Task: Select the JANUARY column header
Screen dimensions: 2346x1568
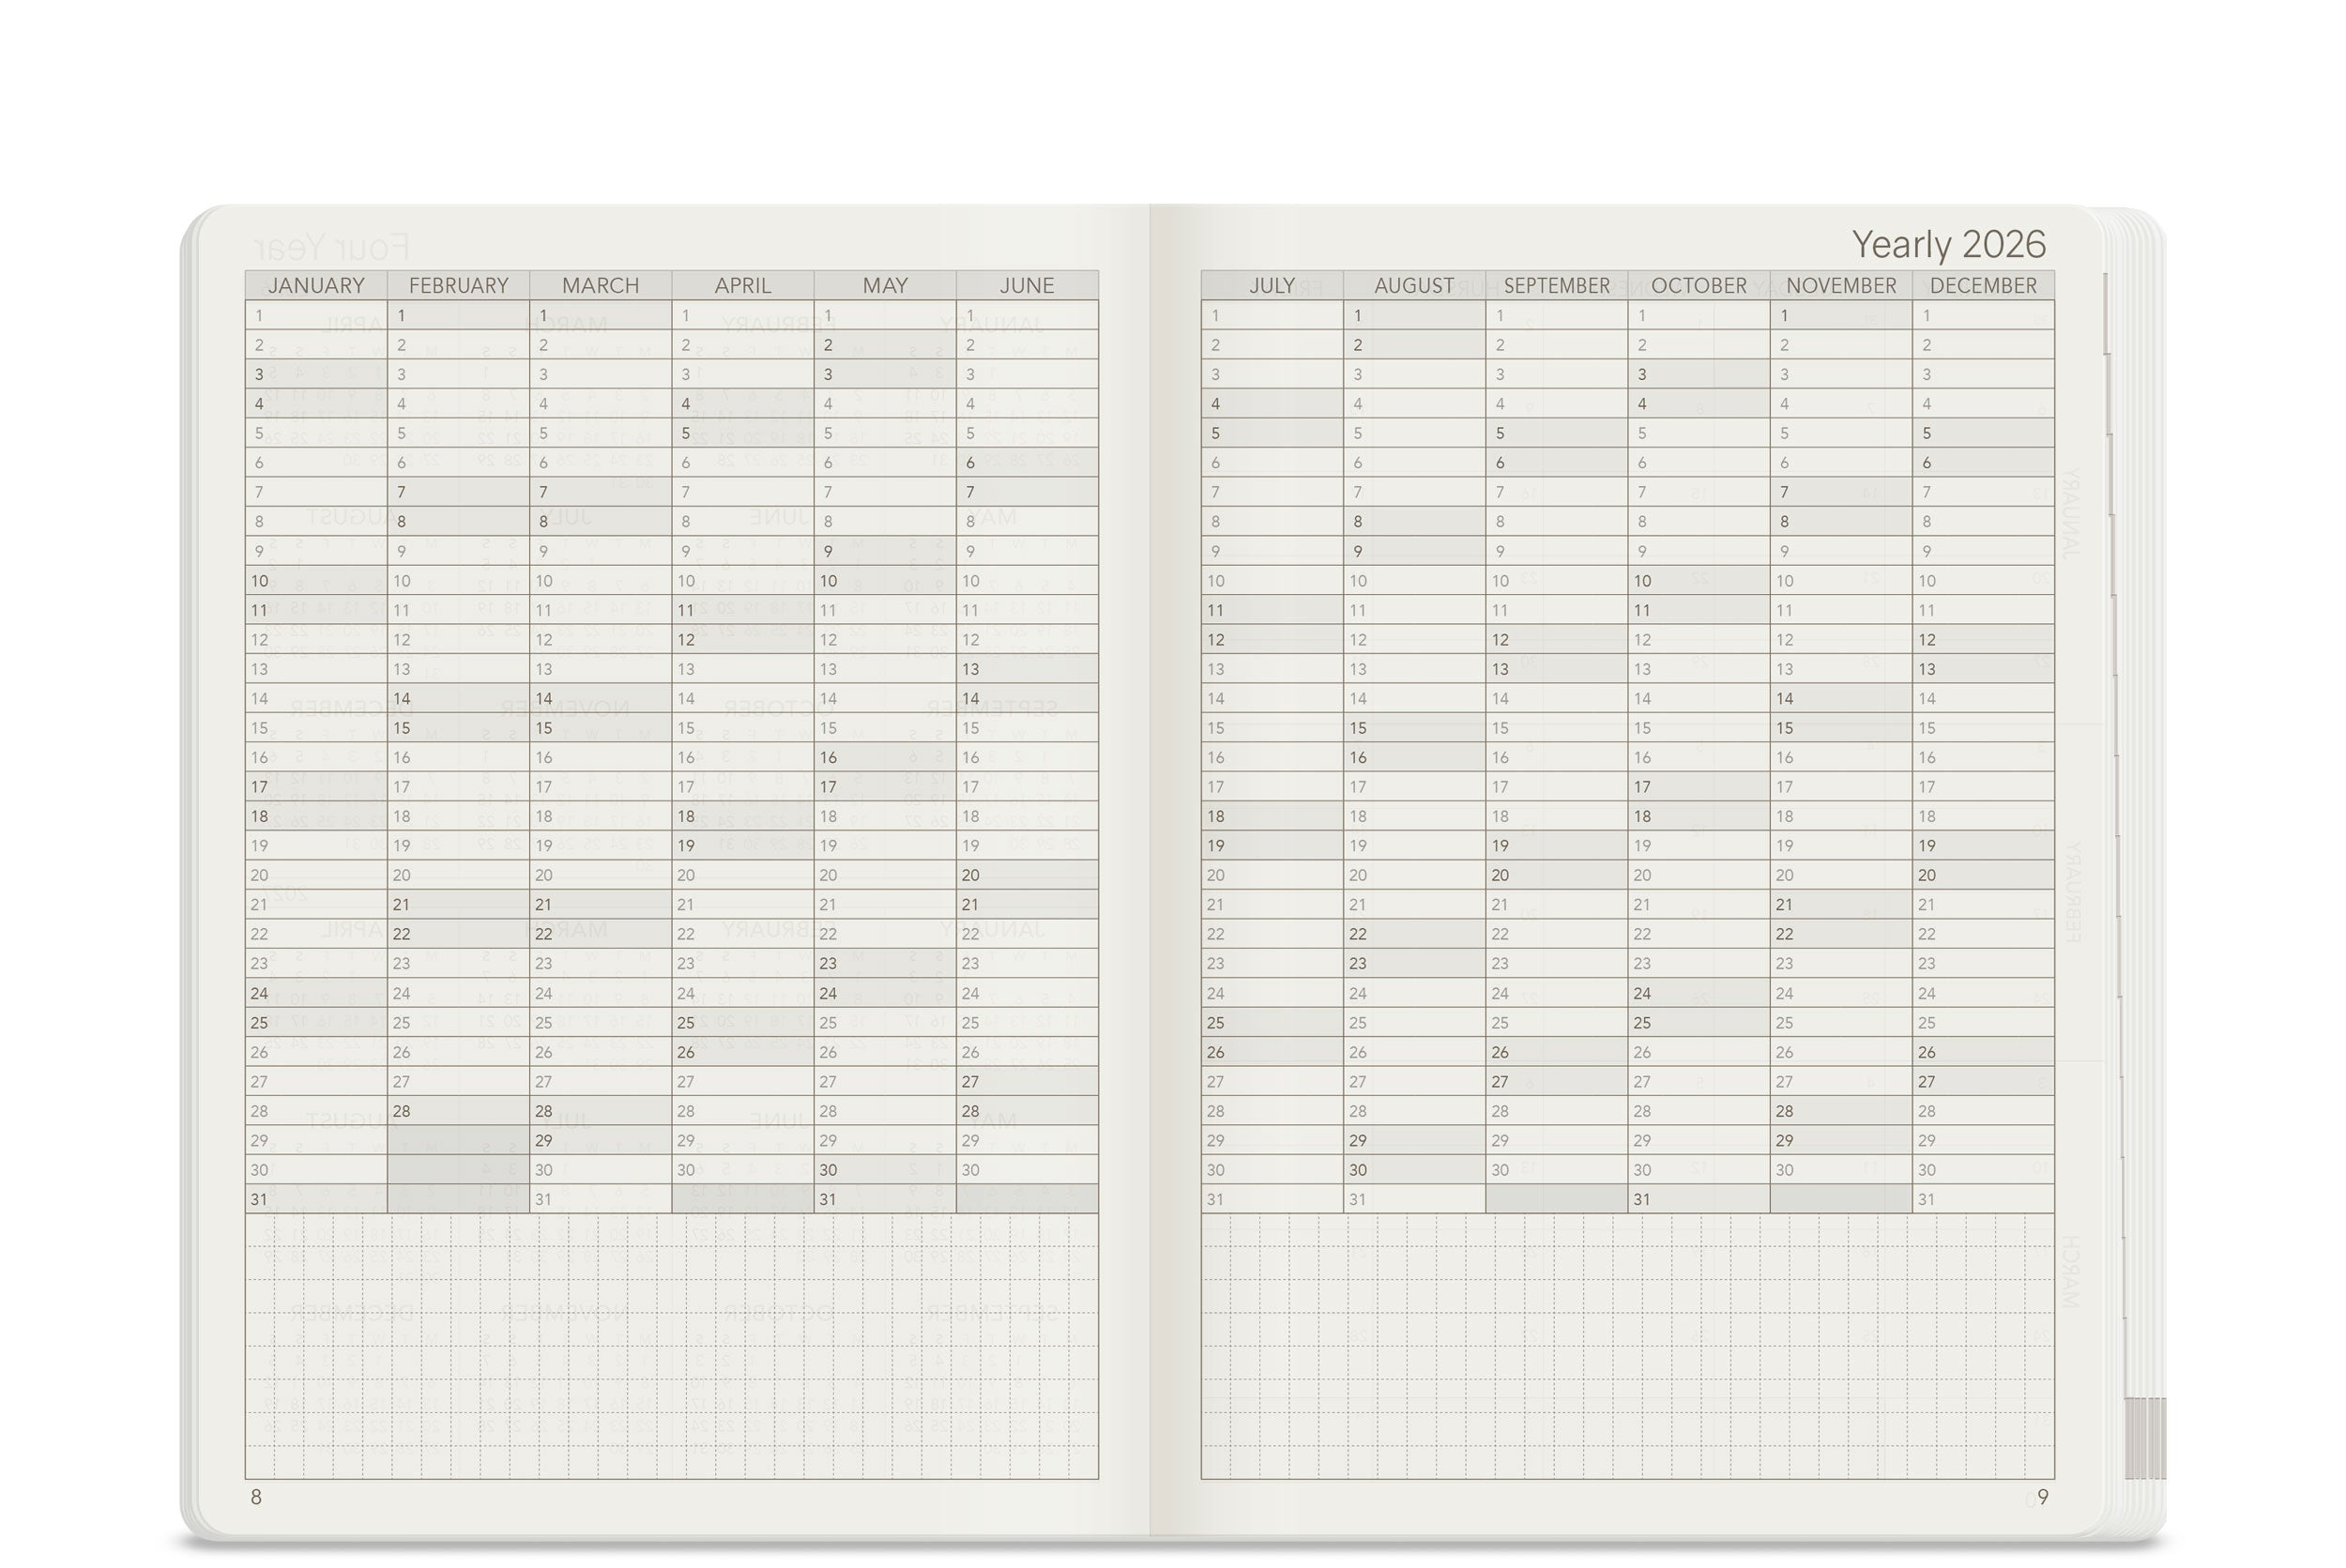Action: [x=316, y=285]
